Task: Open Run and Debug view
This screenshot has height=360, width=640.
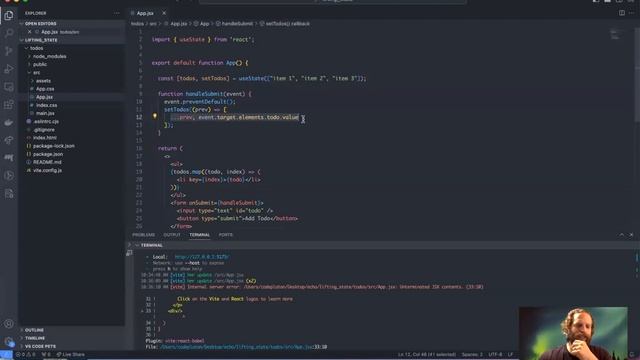Action: tap(9, 69)
